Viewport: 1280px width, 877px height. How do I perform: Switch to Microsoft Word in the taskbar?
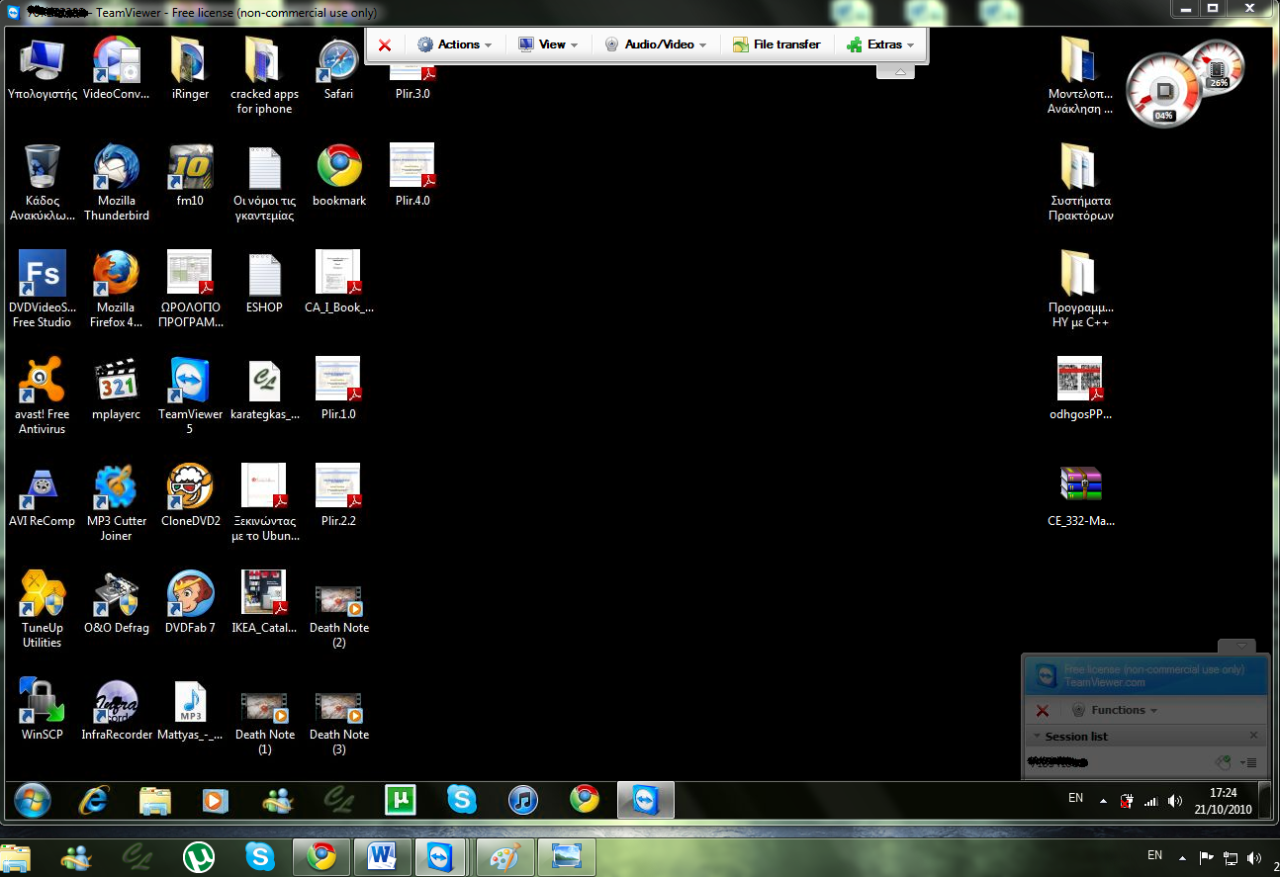point(382,857)
